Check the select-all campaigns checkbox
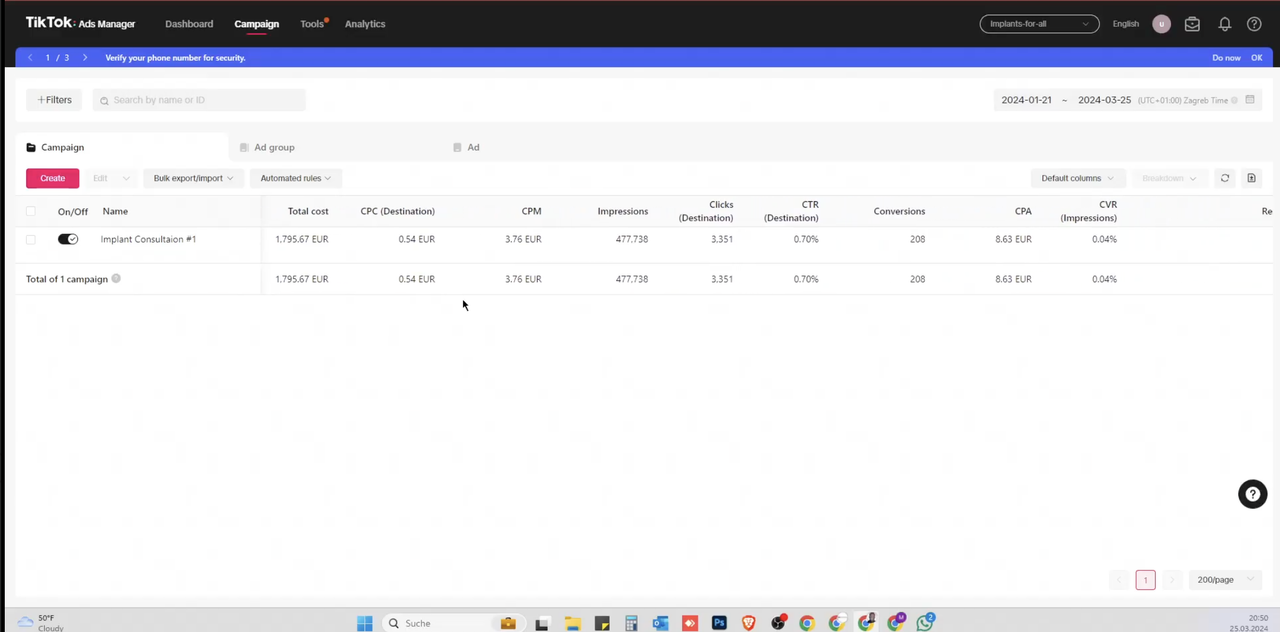 click(31, 211)
